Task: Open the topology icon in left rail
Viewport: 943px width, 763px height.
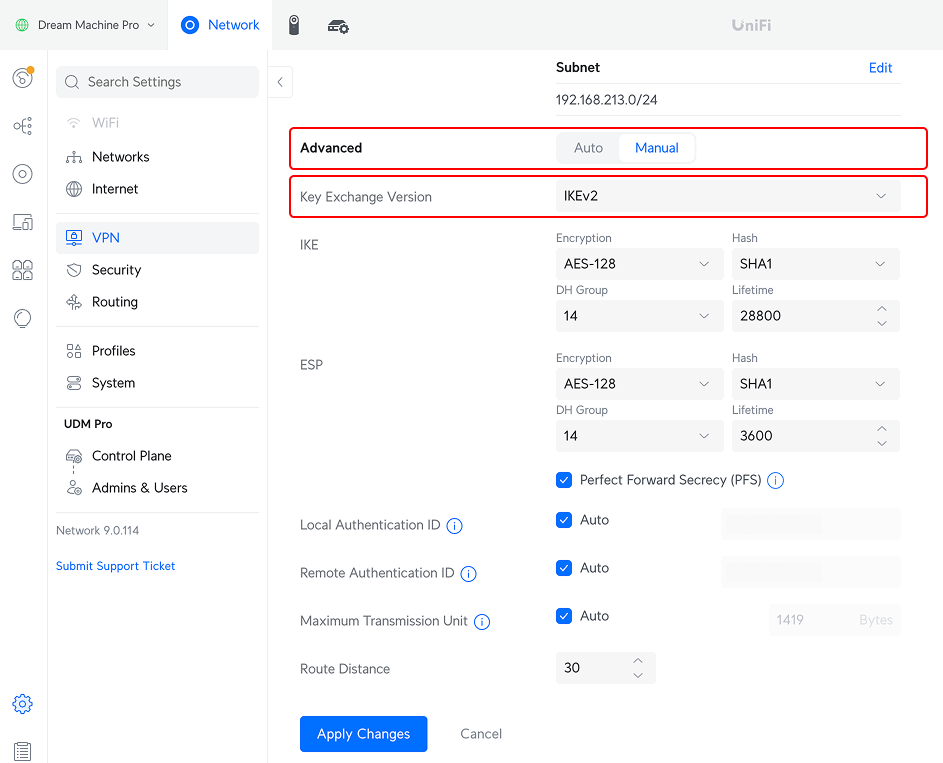Action: tap(22, 126)
